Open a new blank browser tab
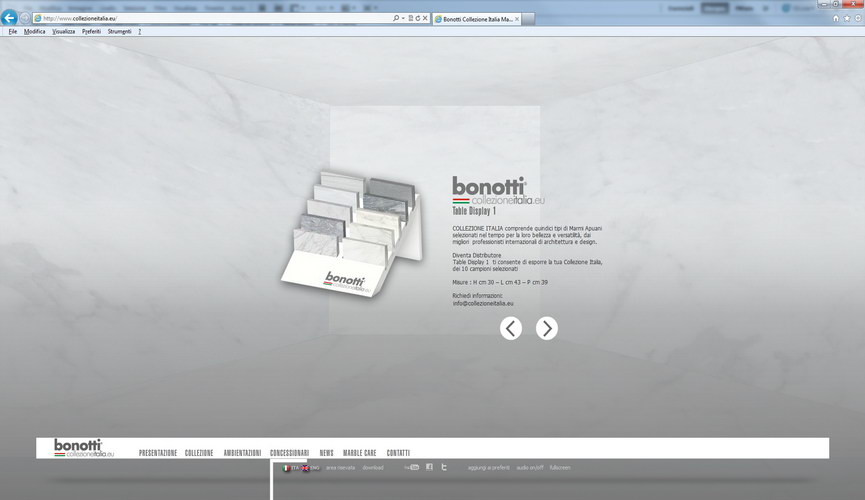Screen dimensions: 865x500 pyautogui.click(x=528, y=19)
